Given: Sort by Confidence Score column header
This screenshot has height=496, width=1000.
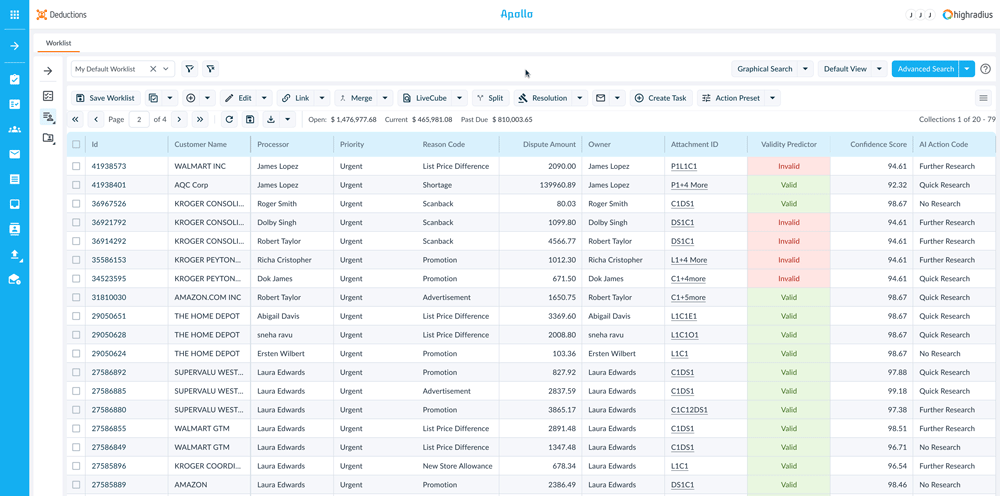Looking at the screenshot, I should [878, 145].
